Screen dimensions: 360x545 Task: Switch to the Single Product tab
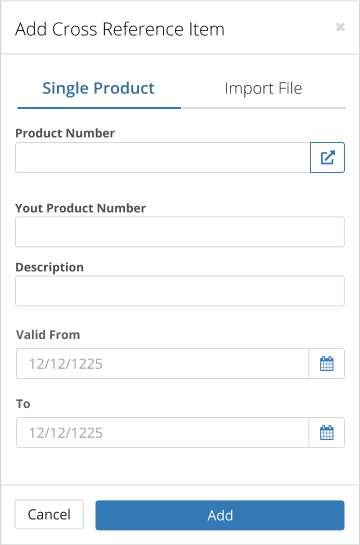point(99,88)
